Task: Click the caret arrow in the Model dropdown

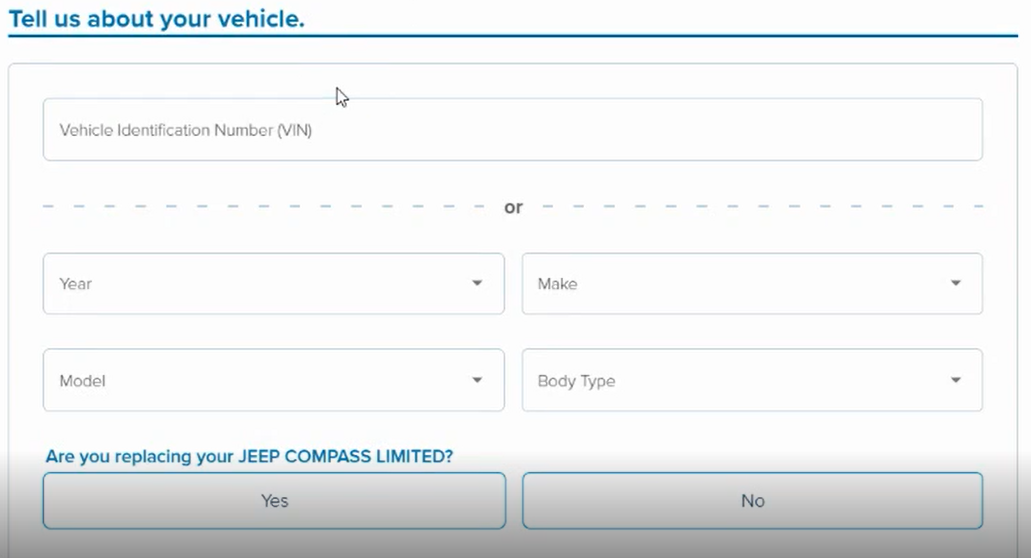Action: click(477, 381)
